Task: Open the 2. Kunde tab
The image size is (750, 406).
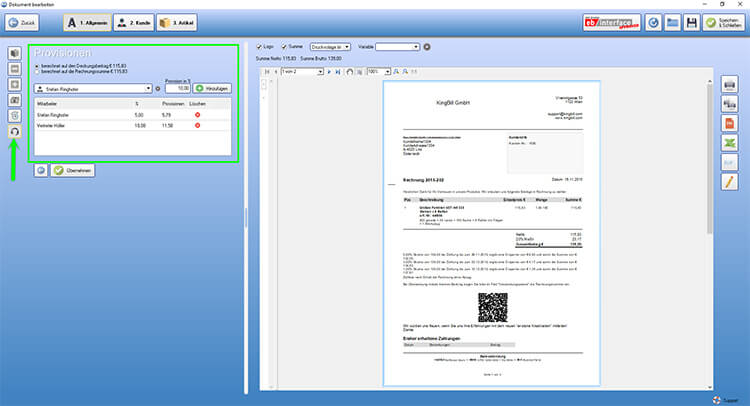Action: pos(134,22)
